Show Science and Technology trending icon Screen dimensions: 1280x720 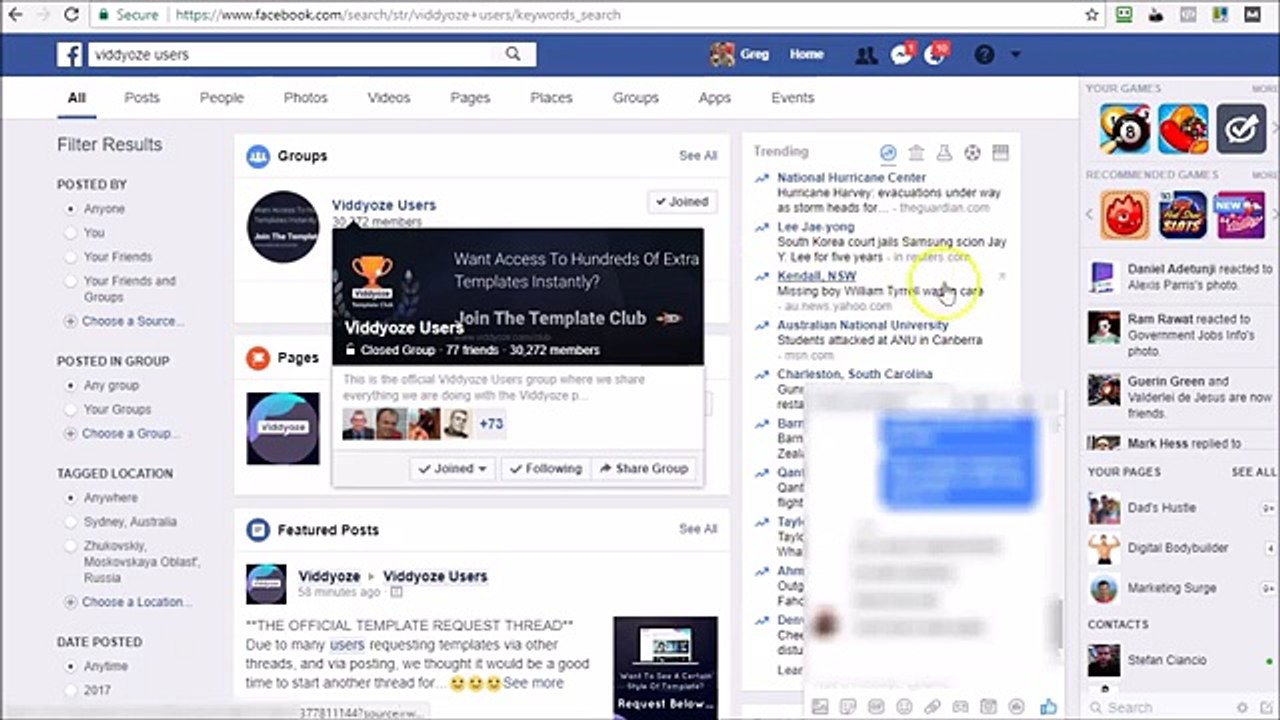944,152
